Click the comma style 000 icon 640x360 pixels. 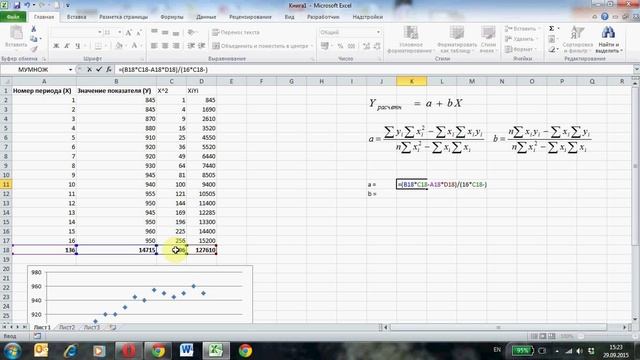(x=351, y=46)
